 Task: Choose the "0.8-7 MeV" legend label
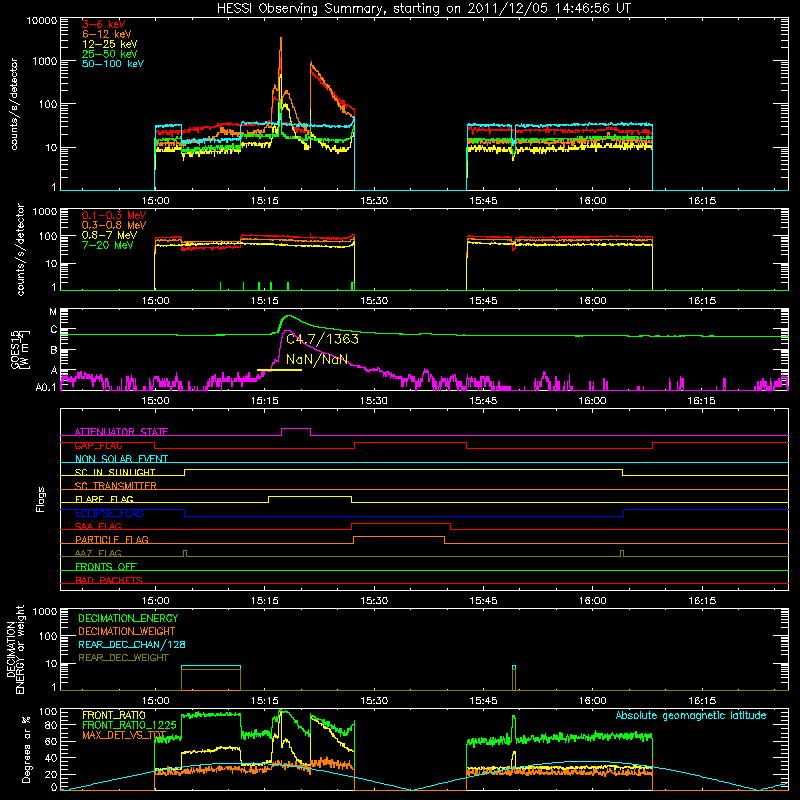pos(110,235)
